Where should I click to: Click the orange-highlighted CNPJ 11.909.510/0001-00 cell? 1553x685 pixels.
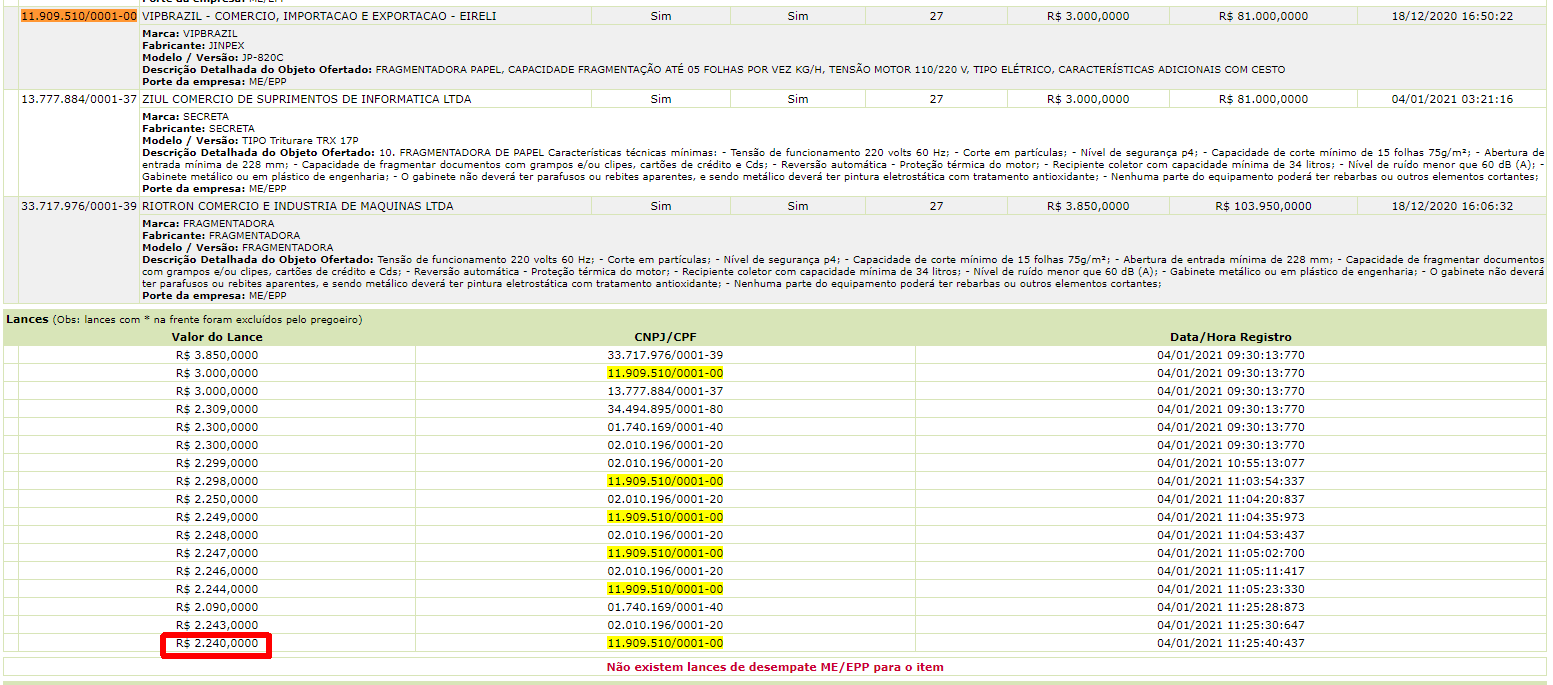point(78,17)
